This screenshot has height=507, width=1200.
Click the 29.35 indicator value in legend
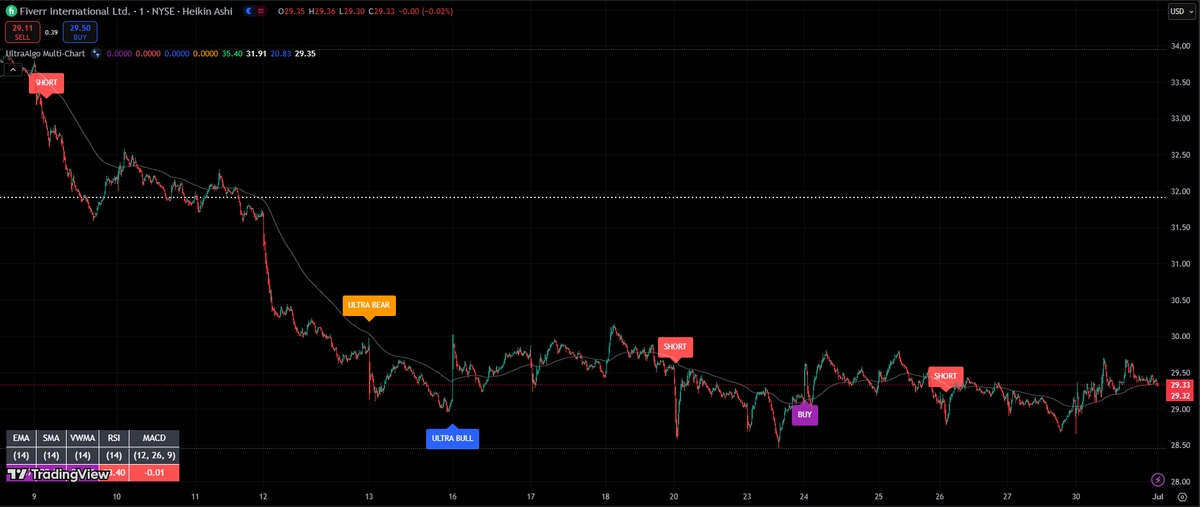point(305,53)
